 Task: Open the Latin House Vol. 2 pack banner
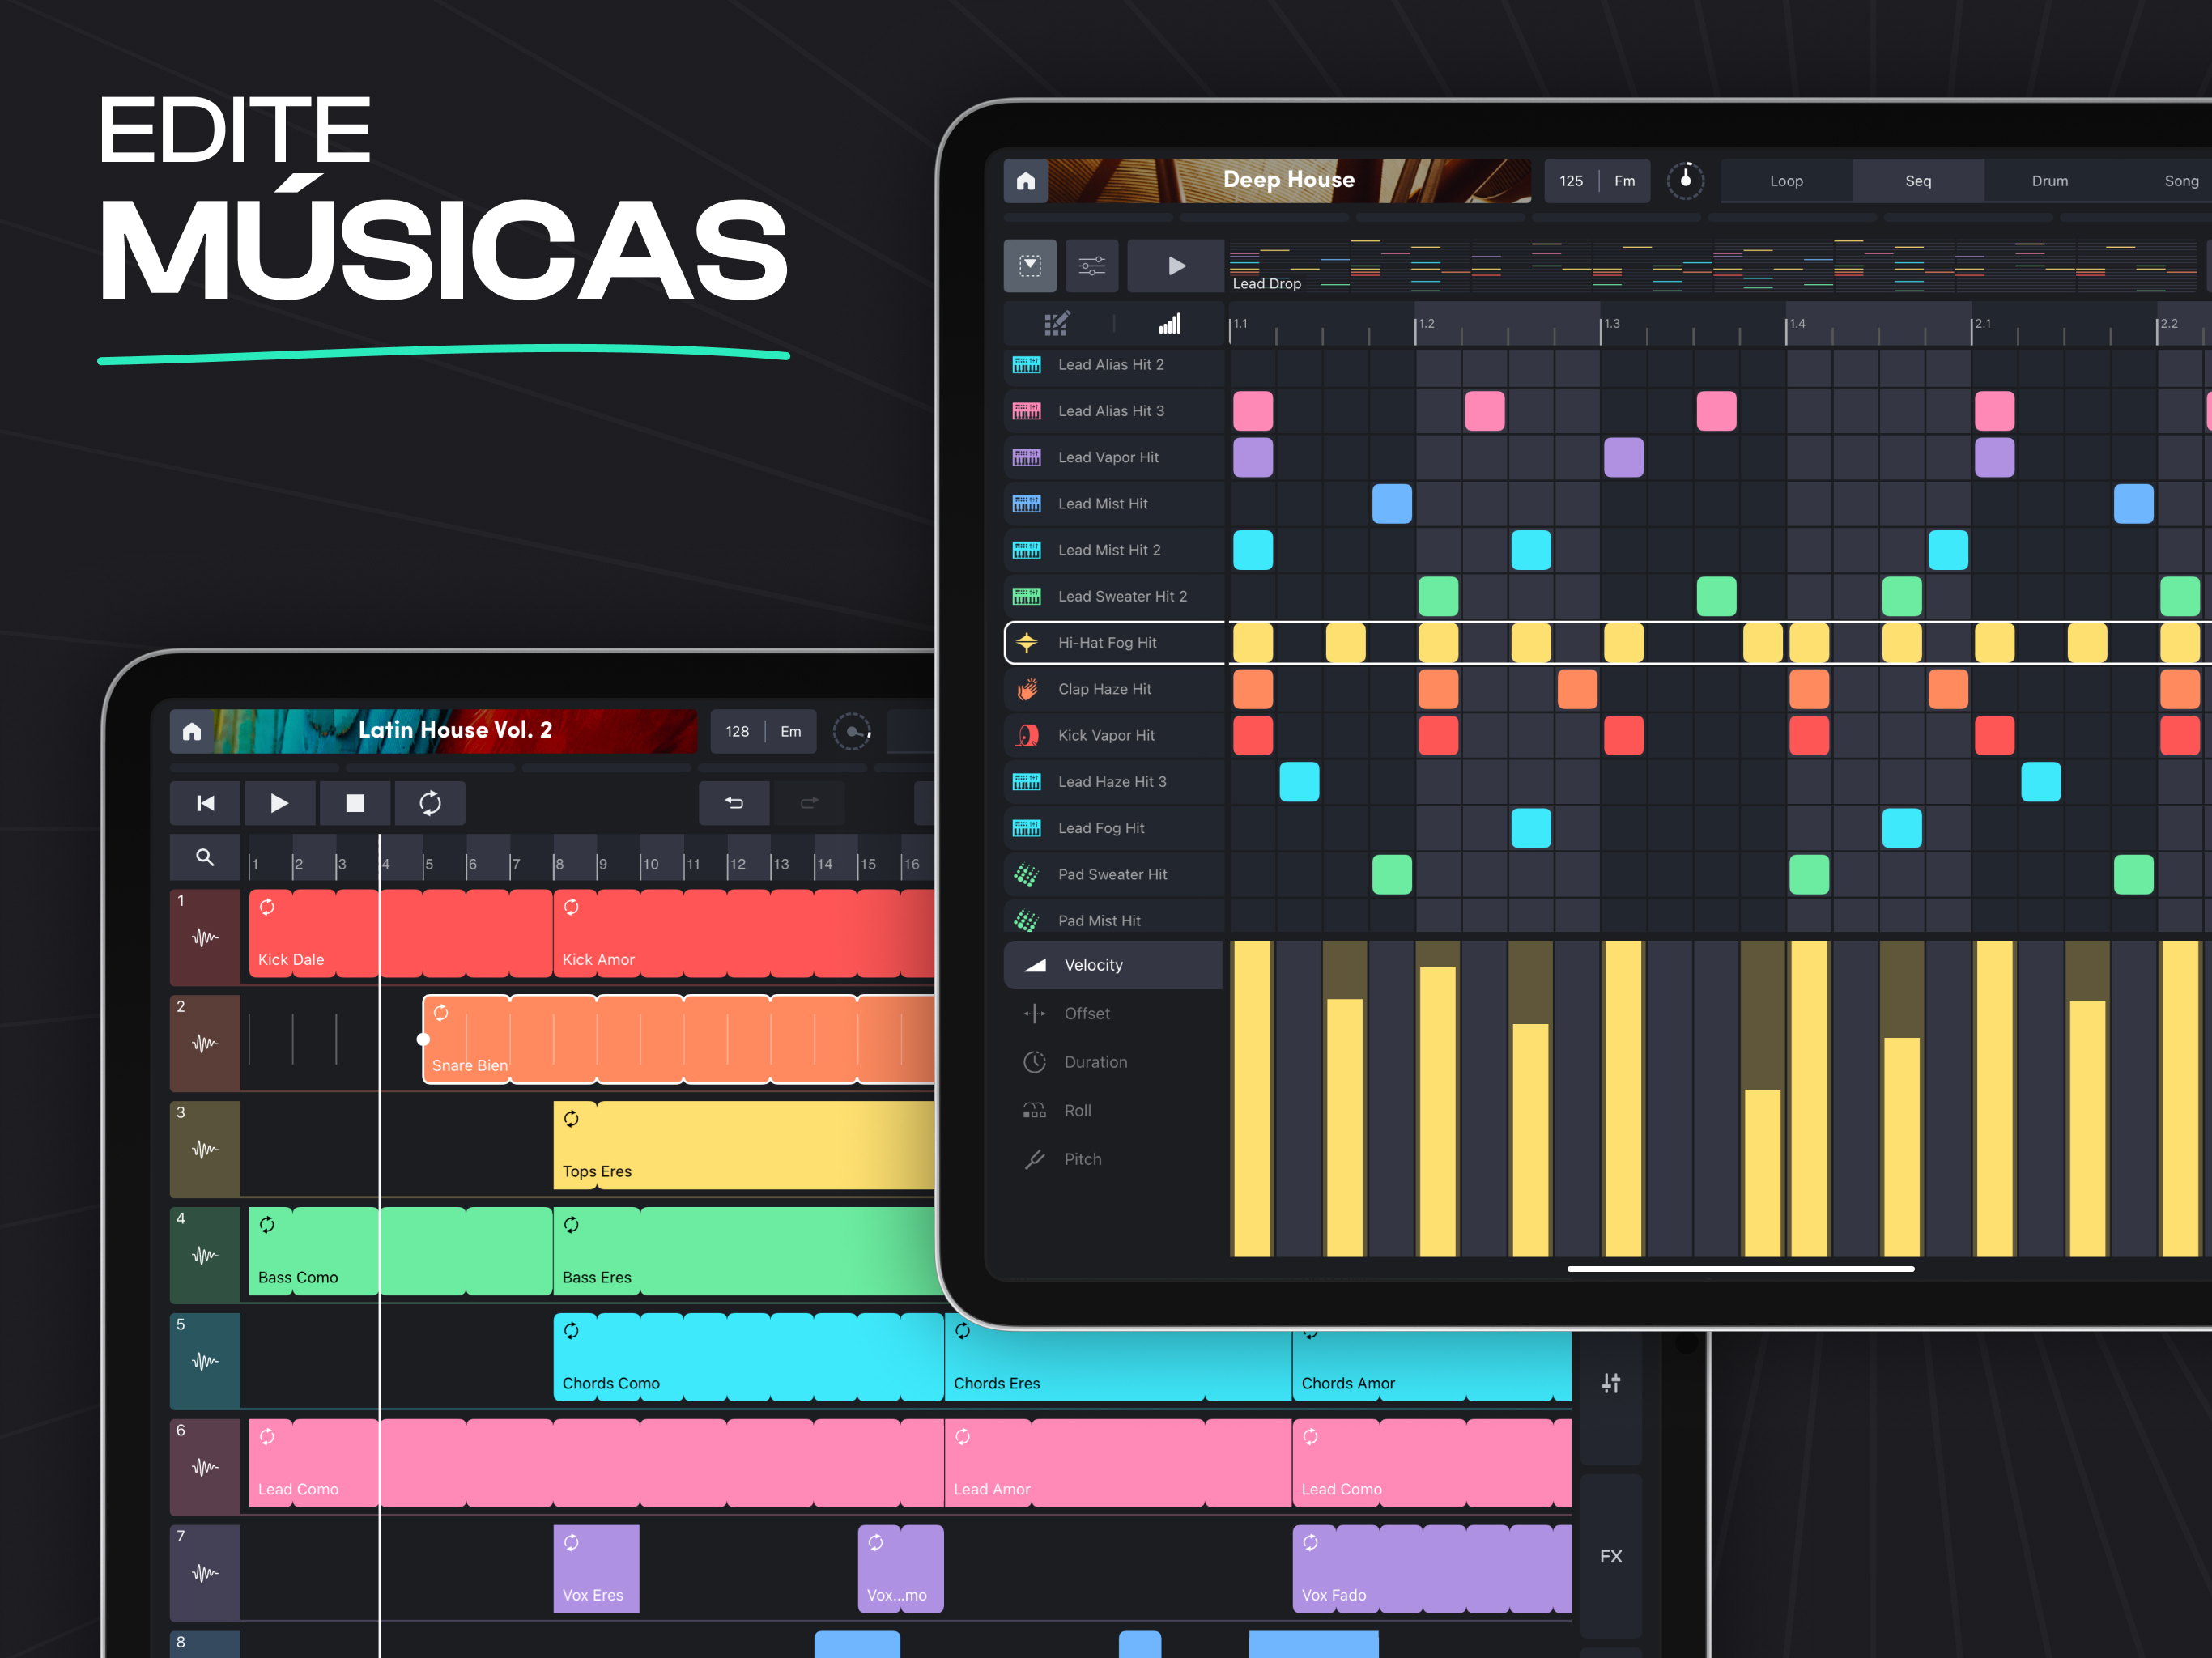click(455, 731)
